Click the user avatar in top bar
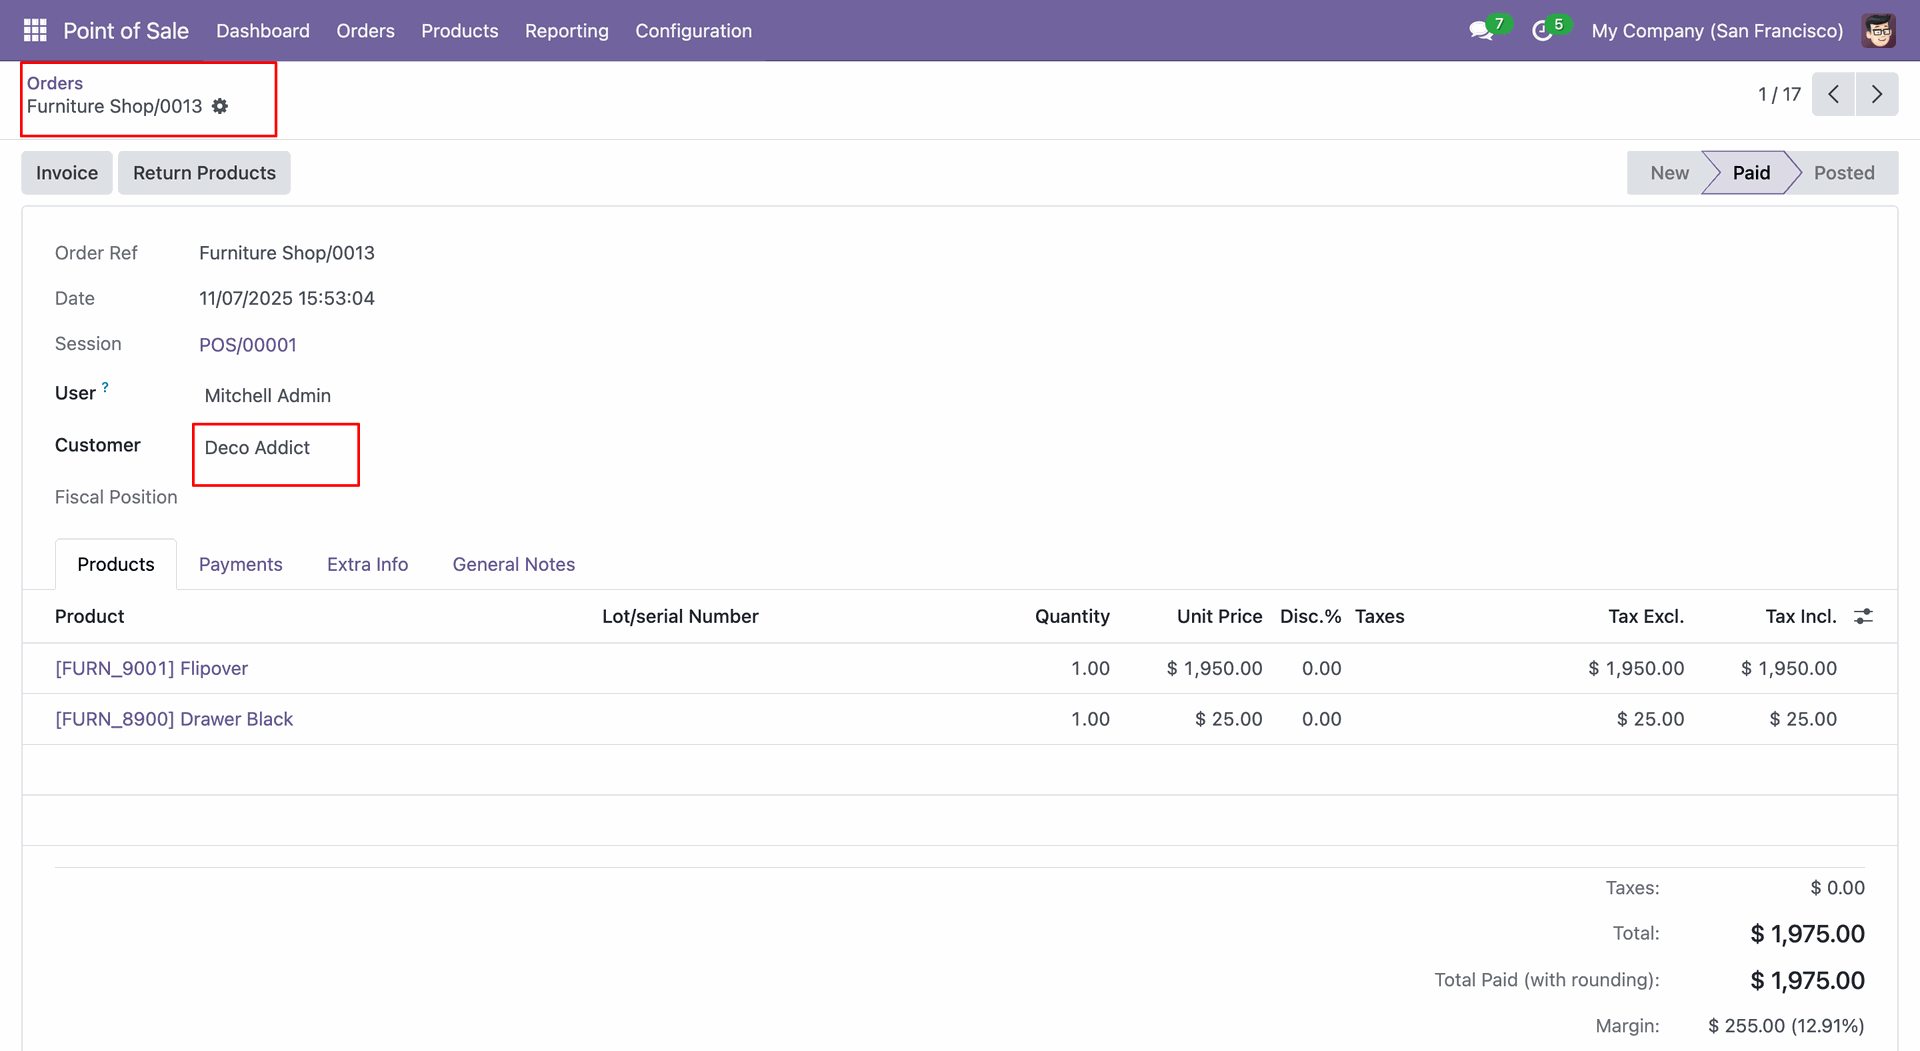This screenshot has height=1051, width=1920. (1878, 31)
